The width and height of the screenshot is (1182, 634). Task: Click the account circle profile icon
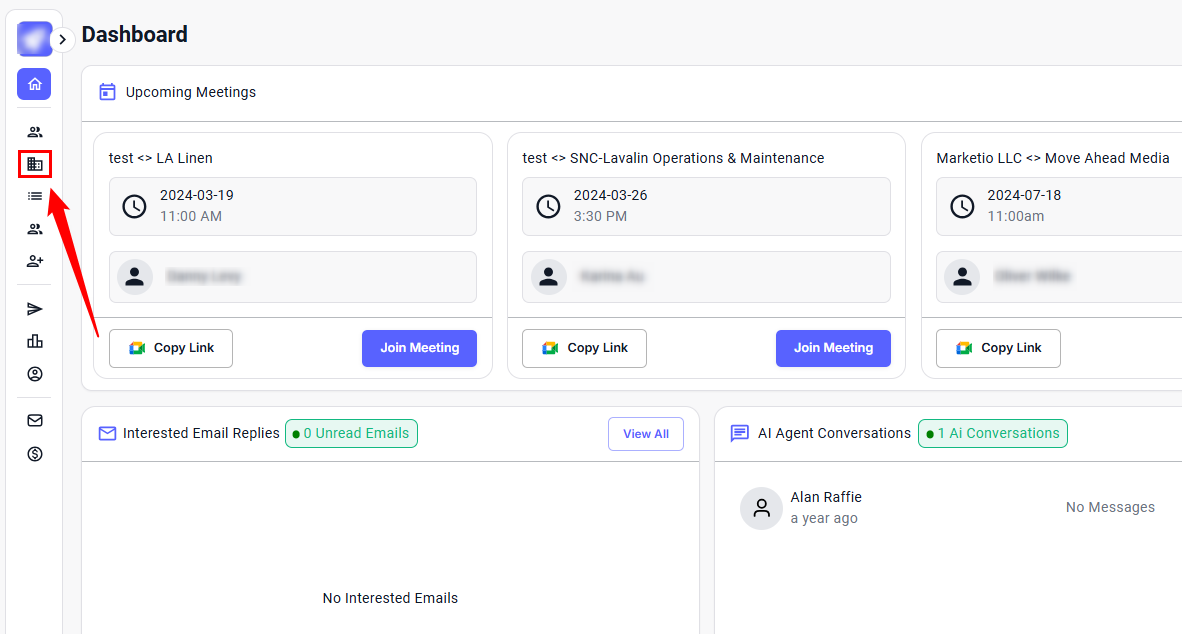pos(35,374)
